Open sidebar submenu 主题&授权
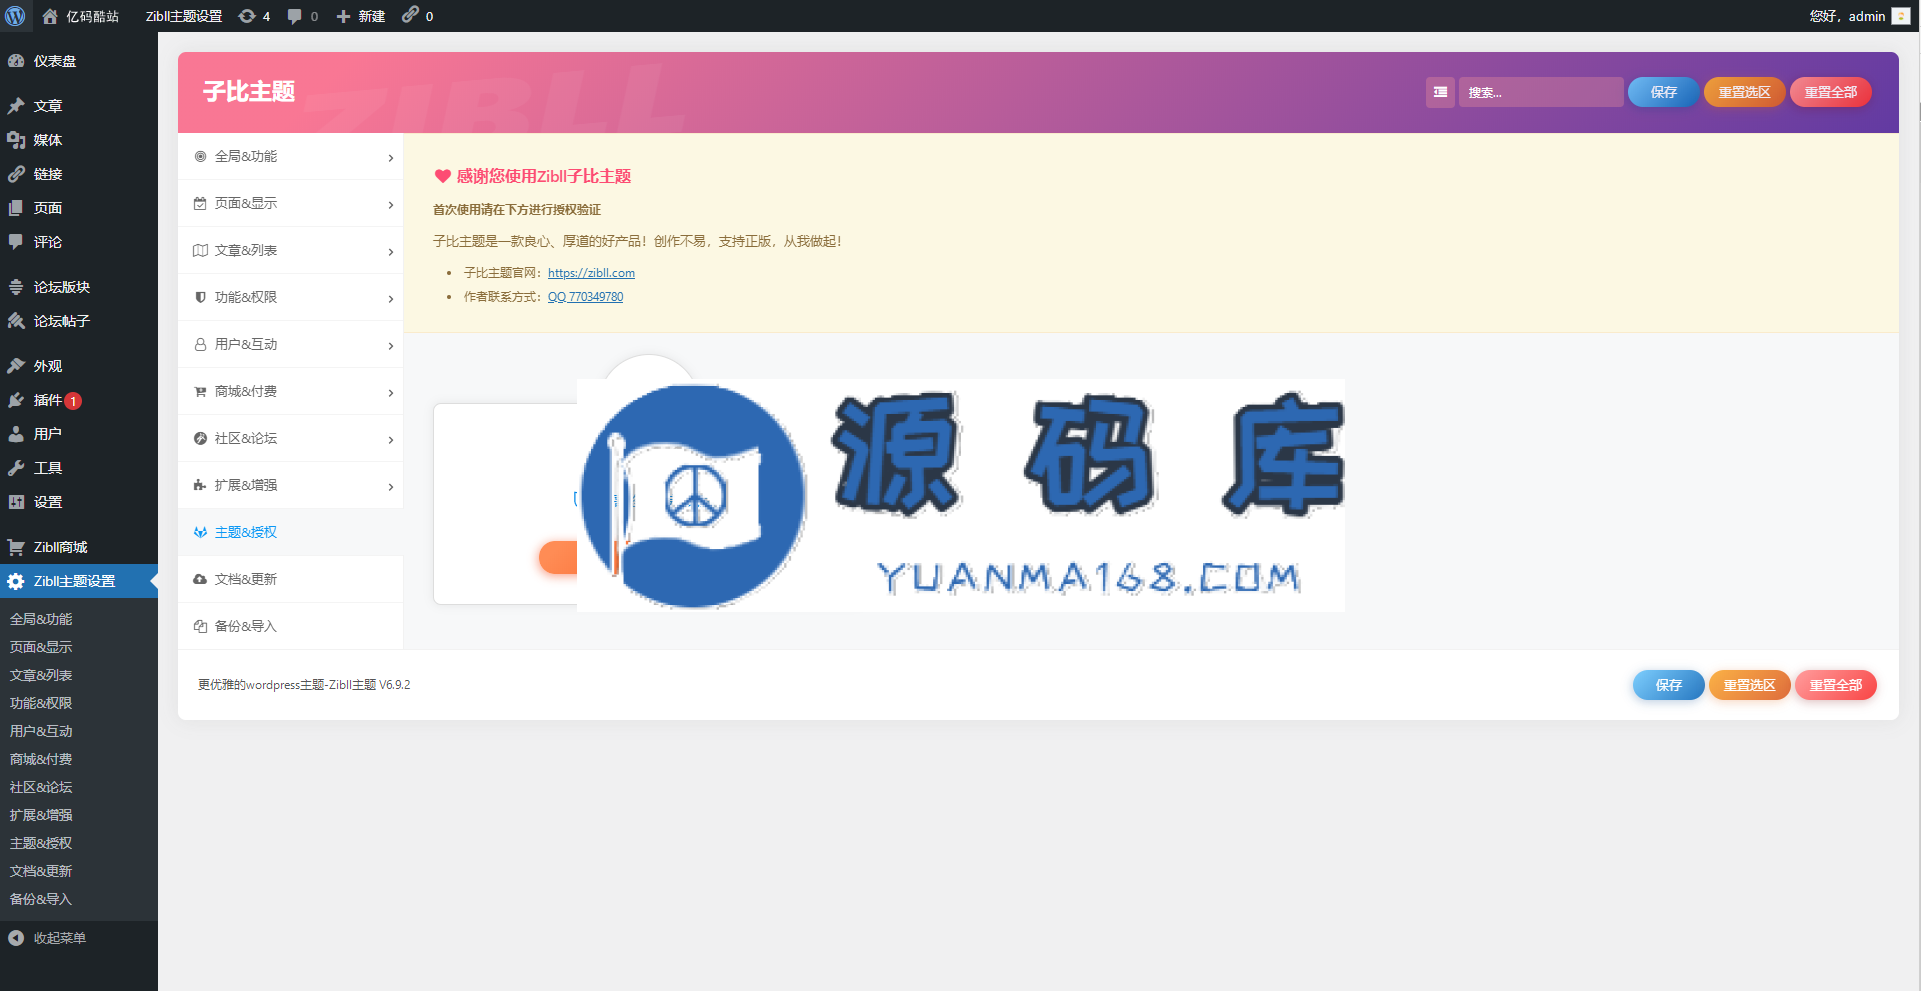Viewport: 1921px width, 991px height. (41, 843)
